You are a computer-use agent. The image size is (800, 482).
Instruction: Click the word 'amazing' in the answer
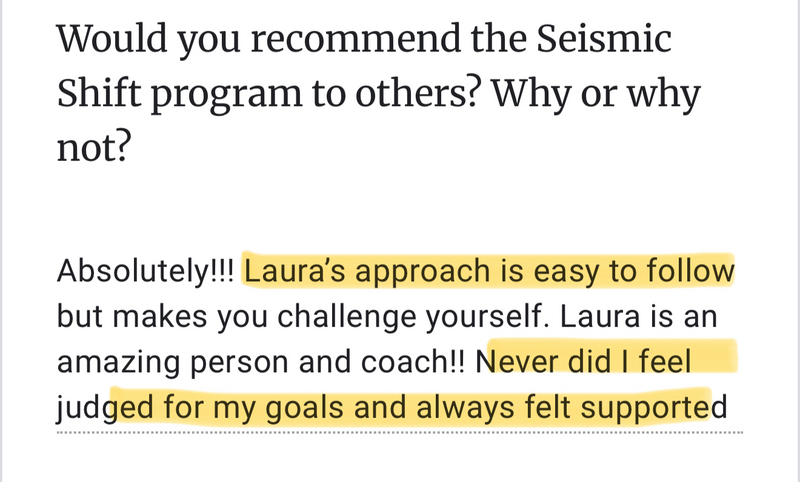point(118,363)
